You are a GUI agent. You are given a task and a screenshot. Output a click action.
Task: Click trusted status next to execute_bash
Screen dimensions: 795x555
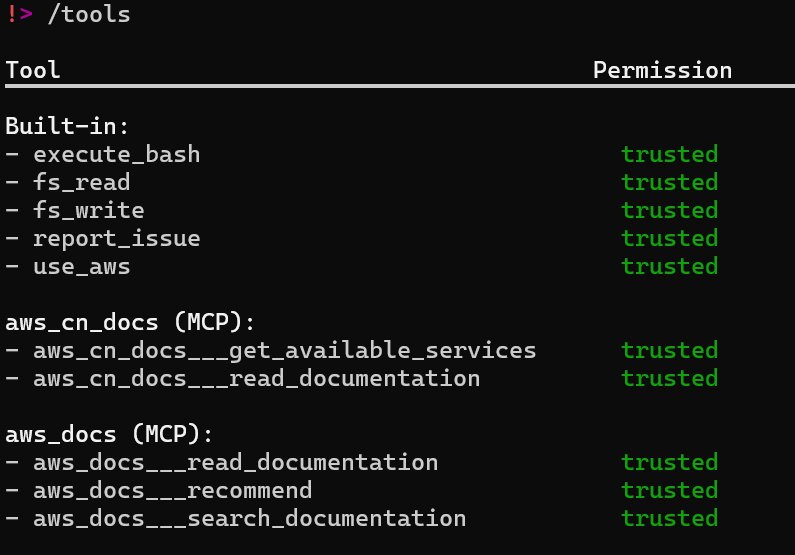670,155
